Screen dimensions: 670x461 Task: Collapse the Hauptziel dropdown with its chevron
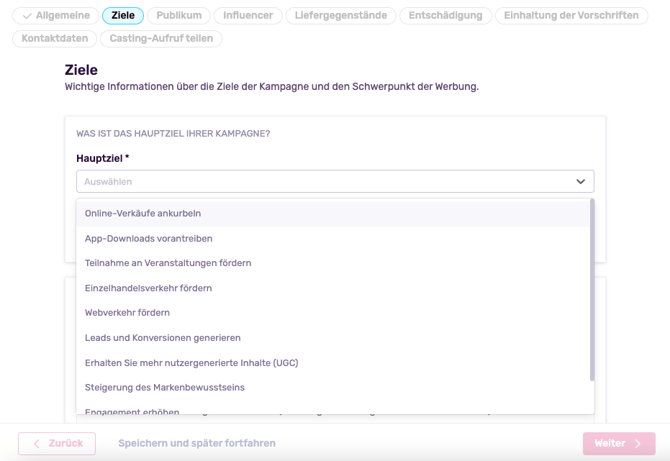[580, 182]
